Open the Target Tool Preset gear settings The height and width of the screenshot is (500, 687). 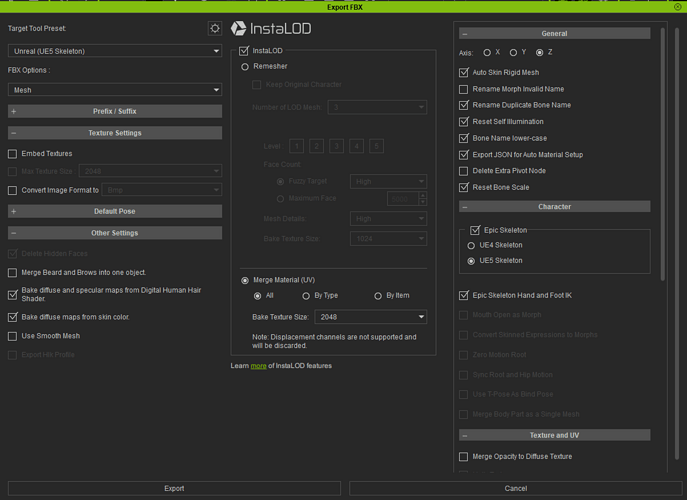coord(215,28)
